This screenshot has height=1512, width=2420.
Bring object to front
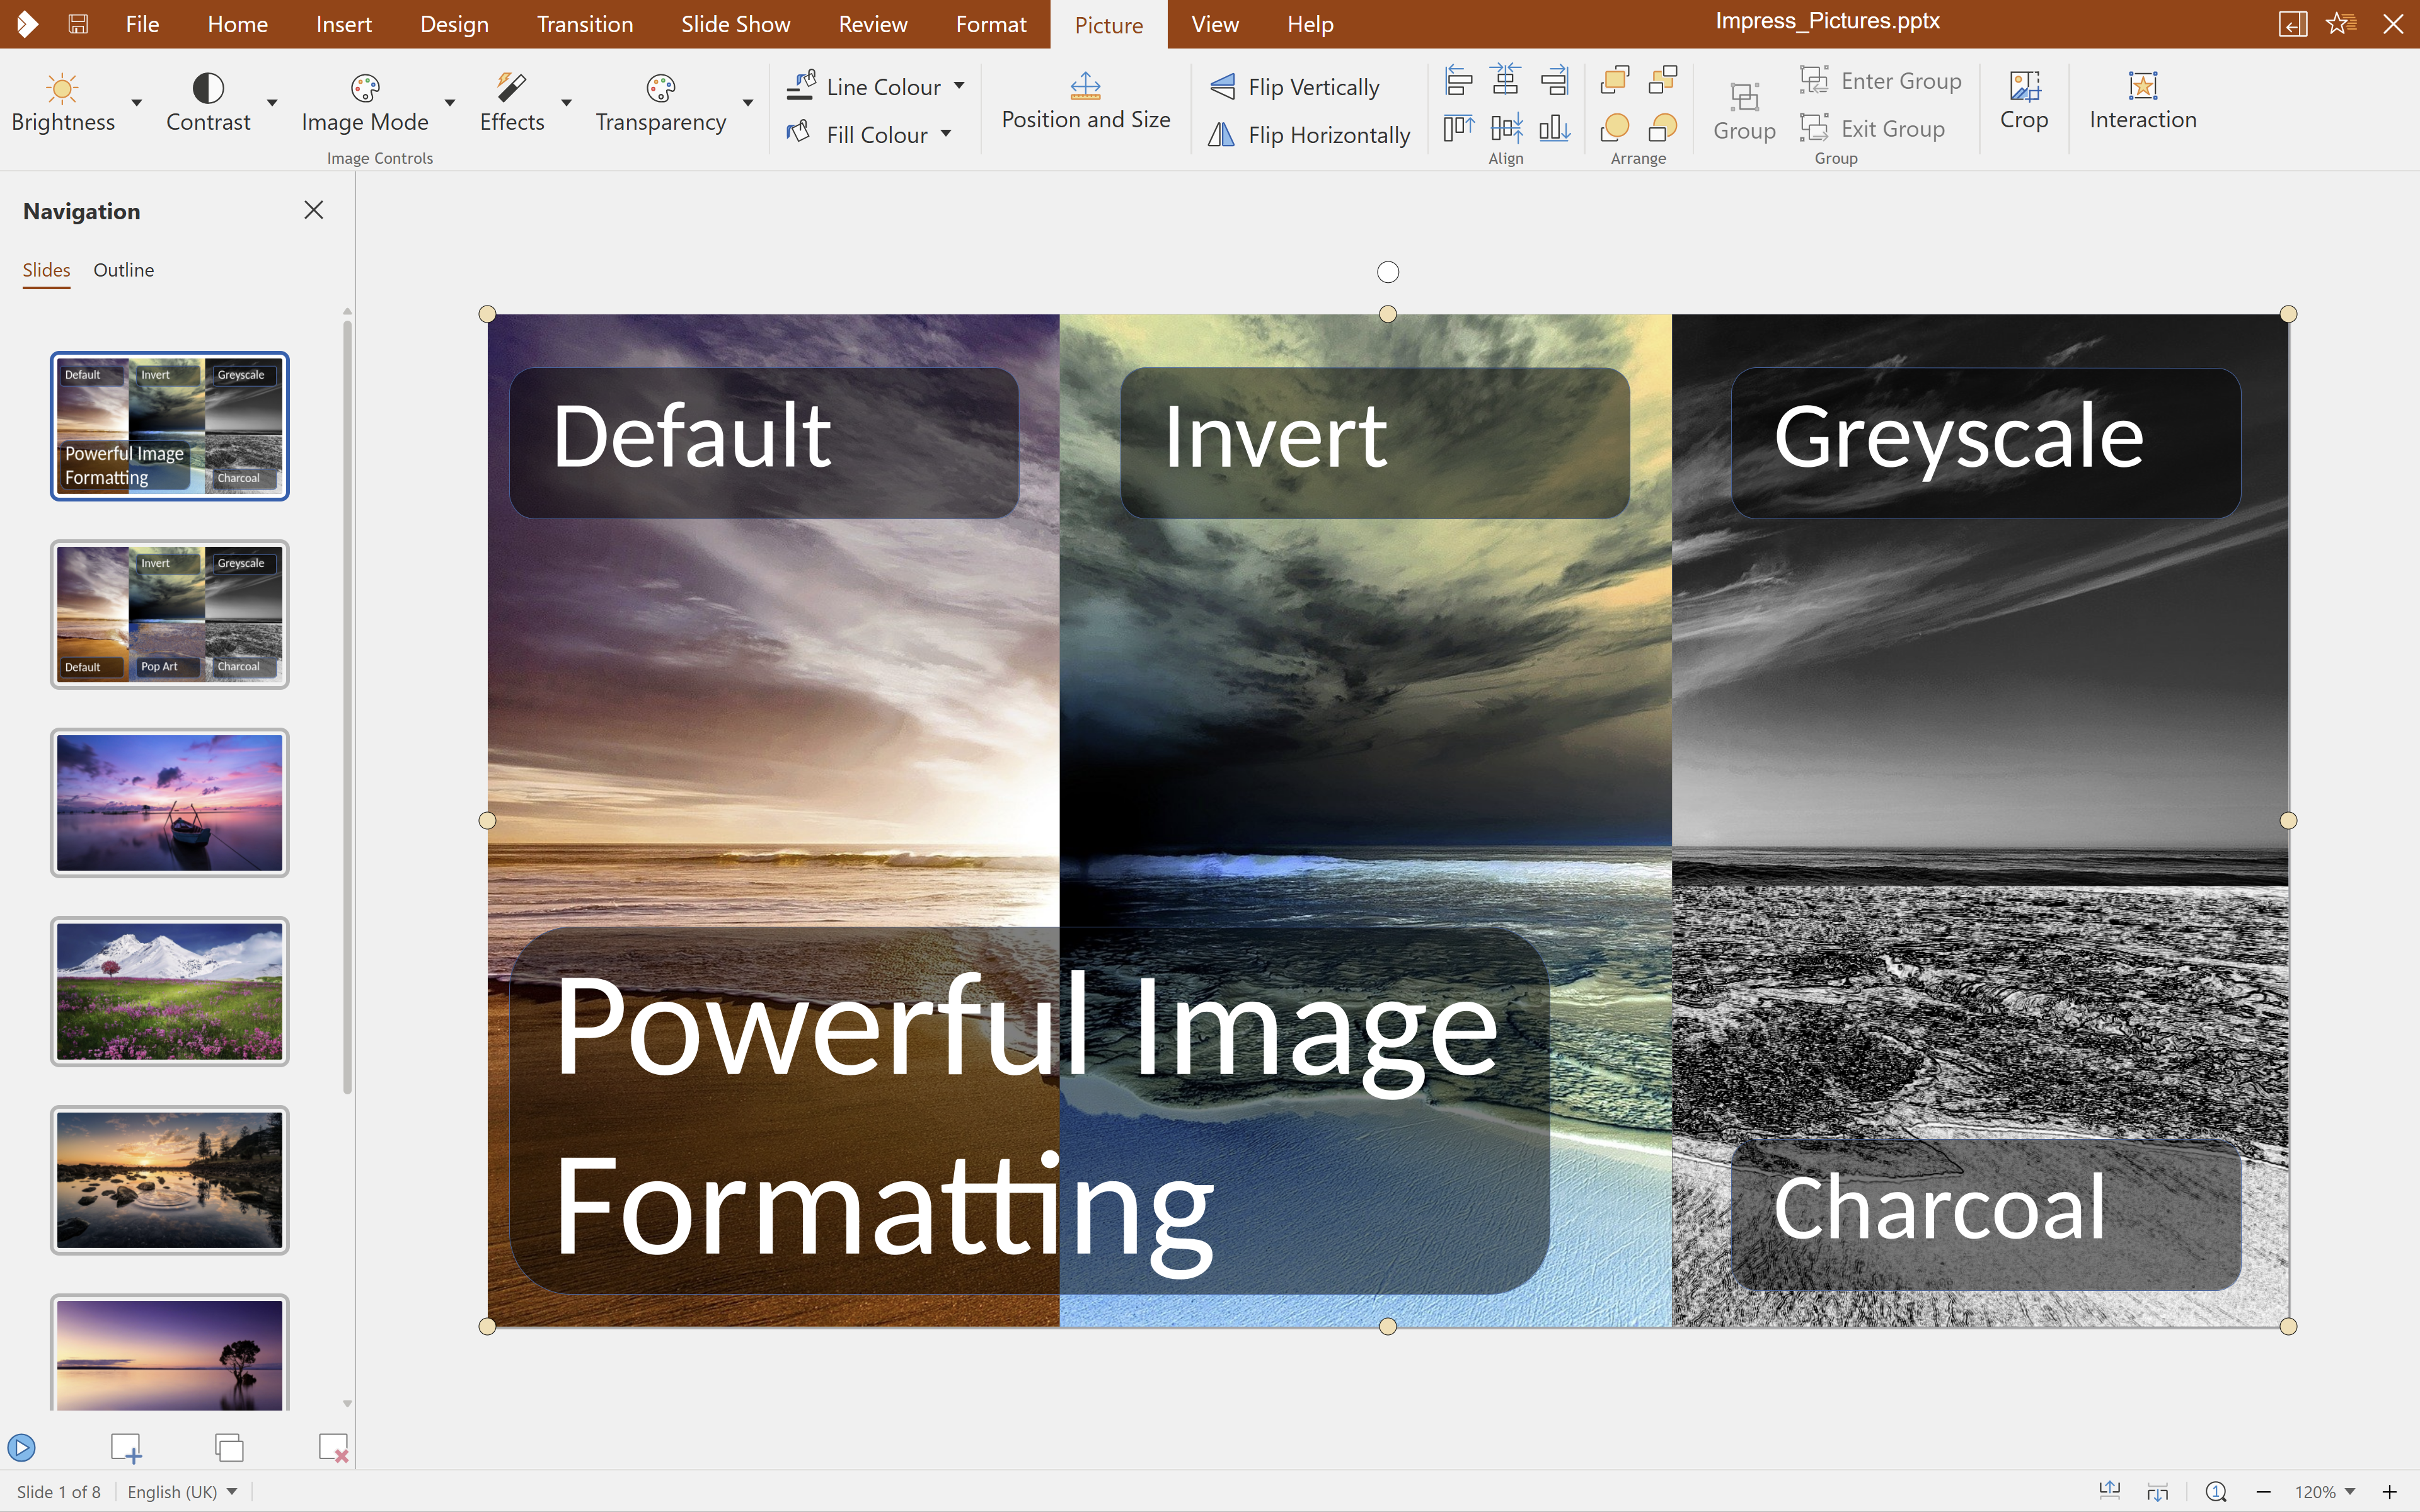(1615, 80)
